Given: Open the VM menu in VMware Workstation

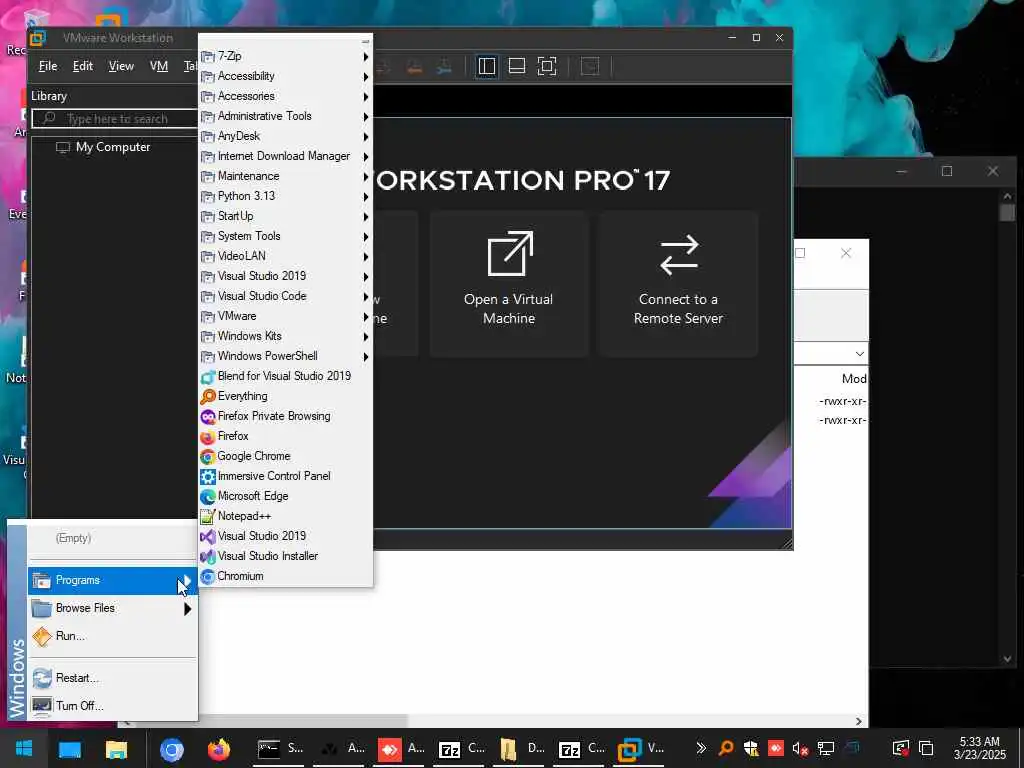Looking at the screenshot, I should [159, 66].
